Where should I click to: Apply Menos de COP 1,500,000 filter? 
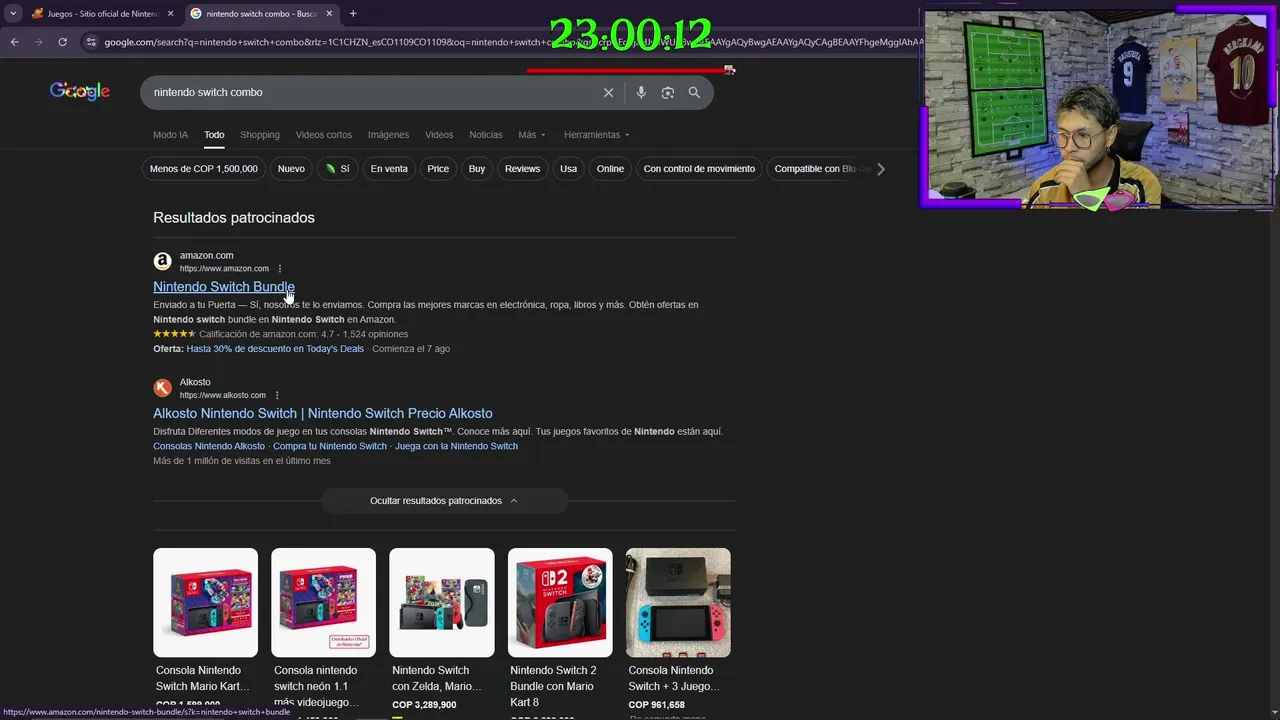click(204, 169)
